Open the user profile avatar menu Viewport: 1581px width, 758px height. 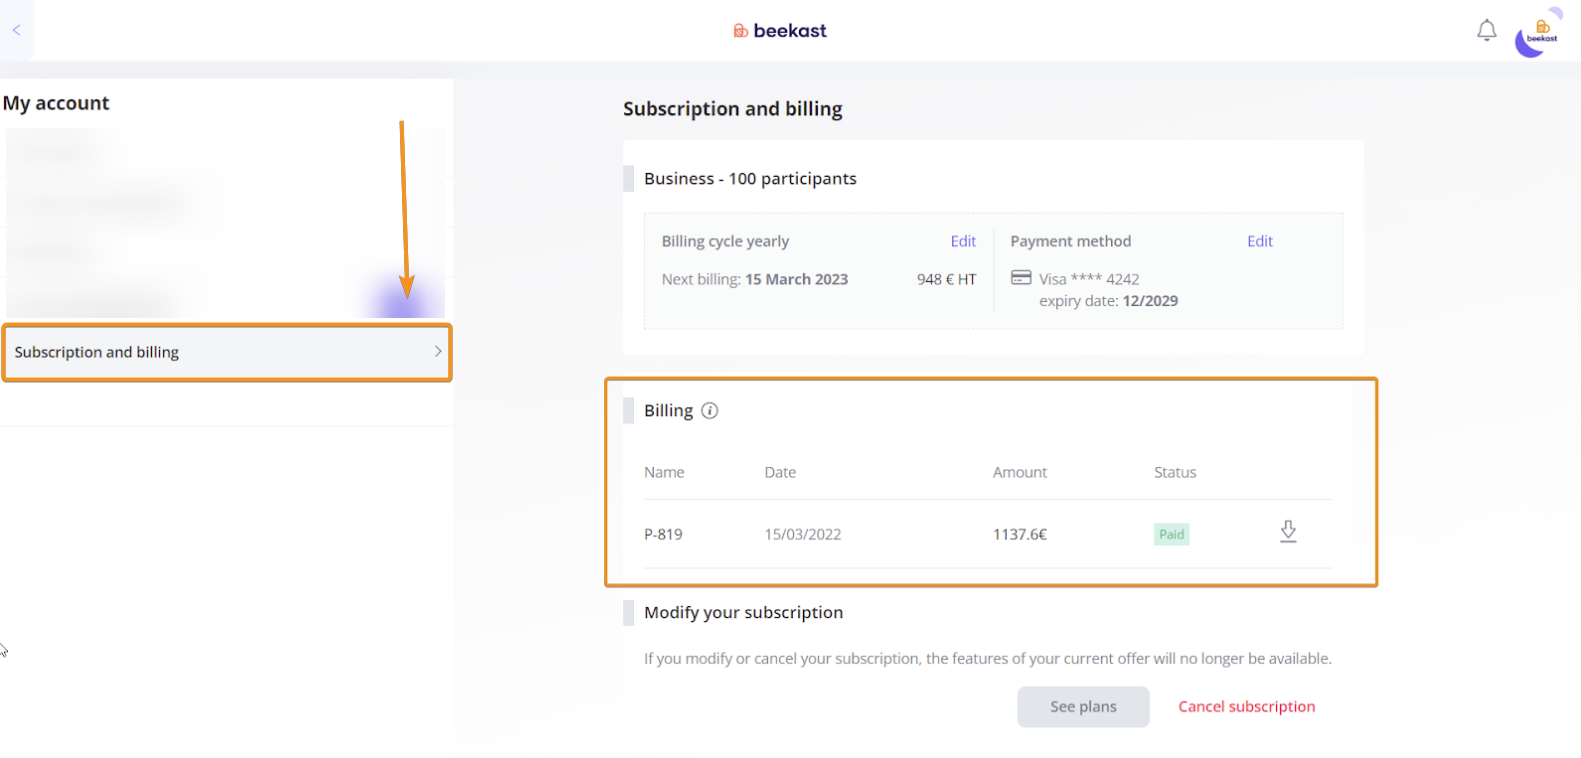pos(1537,35)
